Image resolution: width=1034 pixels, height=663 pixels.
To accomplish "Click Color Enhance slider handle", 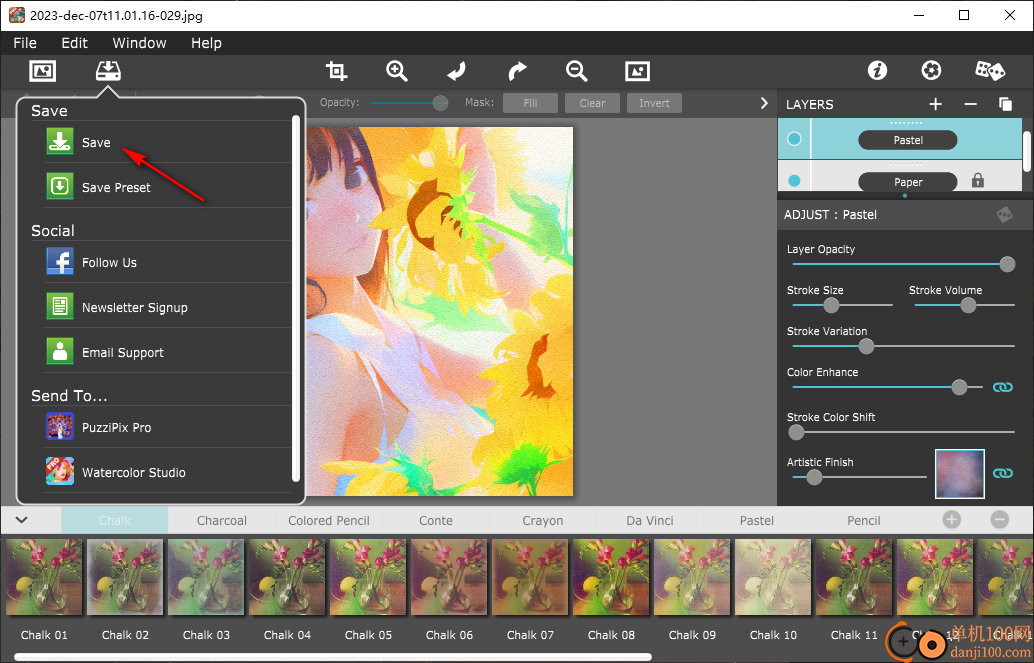I will tap(959, 387).
